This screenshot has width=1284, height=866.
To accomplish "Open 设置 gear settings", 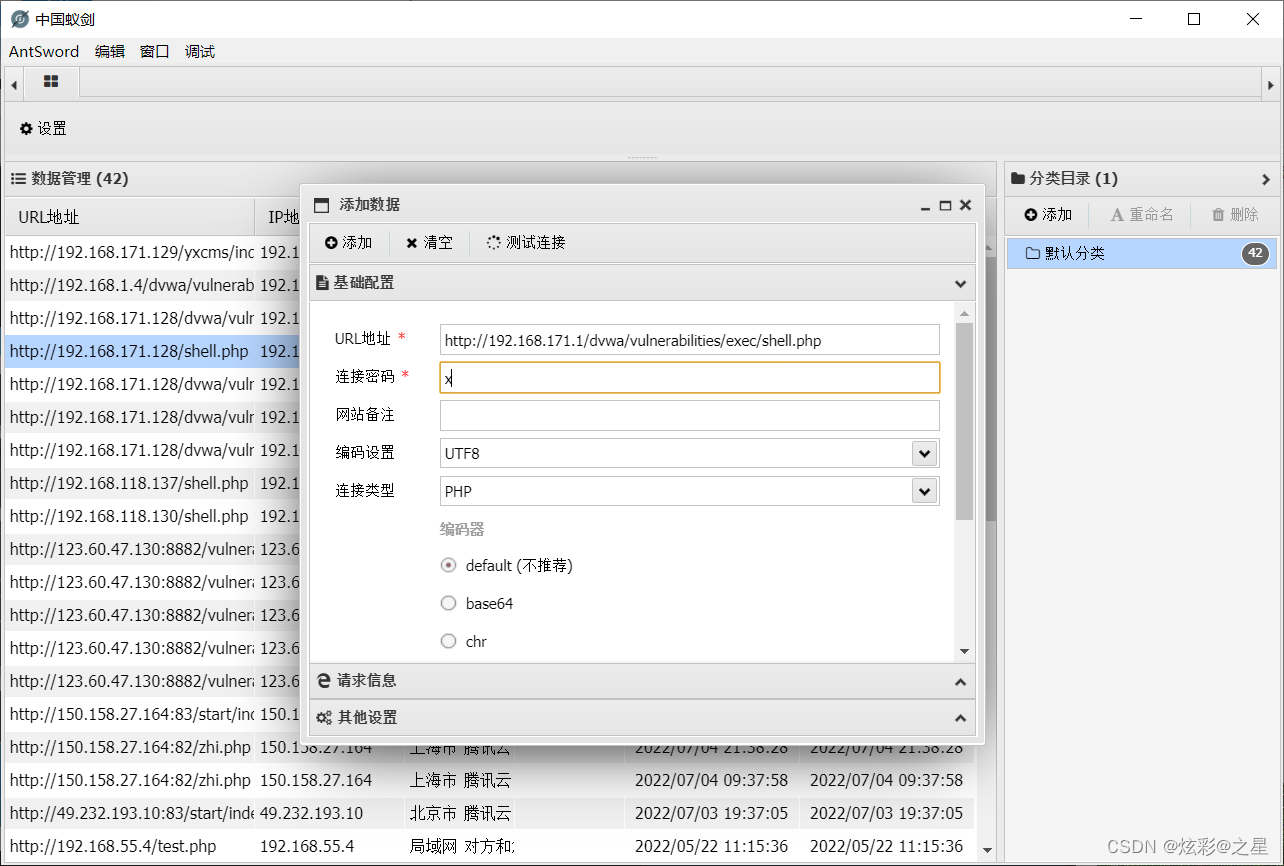I will pyautogui.click(x=43, y=128).
